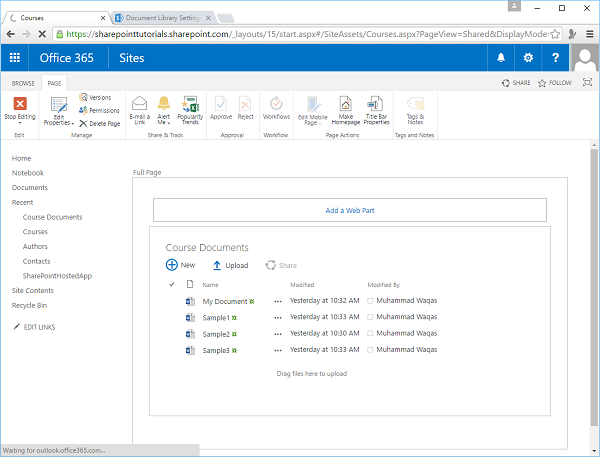This screenshot has height=457, width=600.
Task: Check the box beside Muhammad Waqas for Sample1
Action: (x=371, y=317)
